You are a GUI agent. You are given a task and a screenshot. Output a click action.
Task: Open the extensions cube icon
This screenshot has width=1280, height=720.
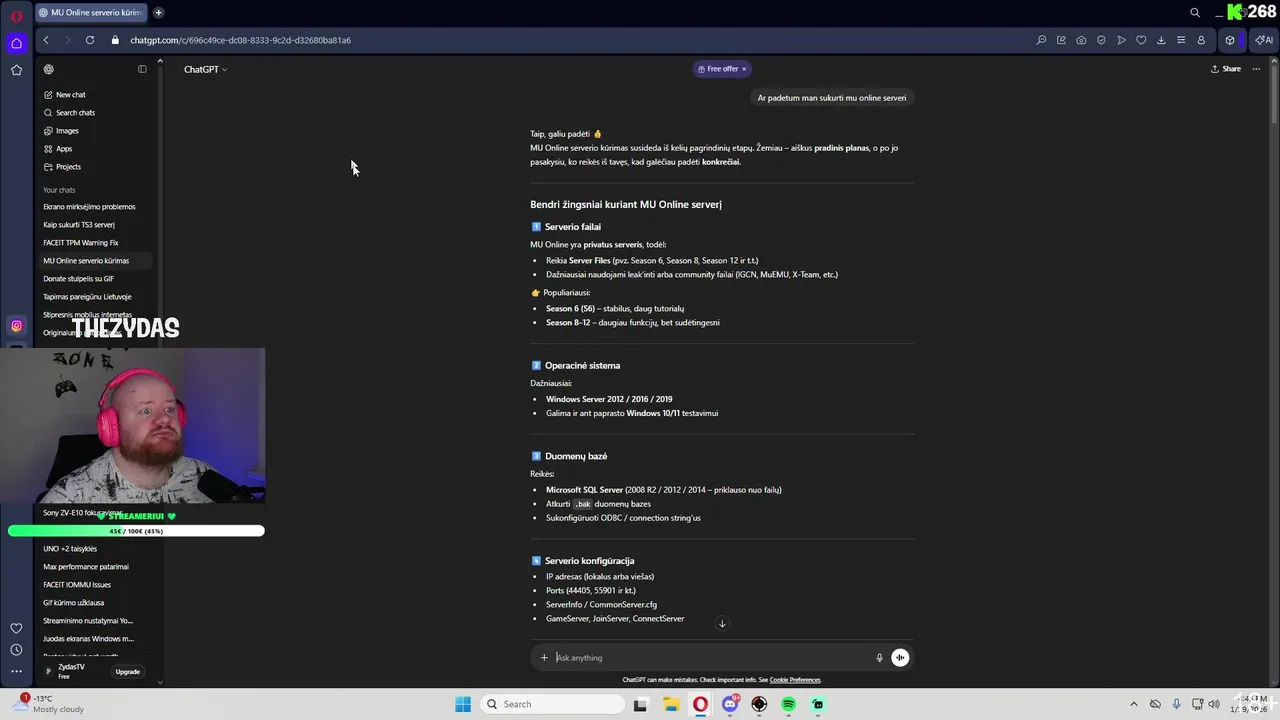tap(1230, 40)
